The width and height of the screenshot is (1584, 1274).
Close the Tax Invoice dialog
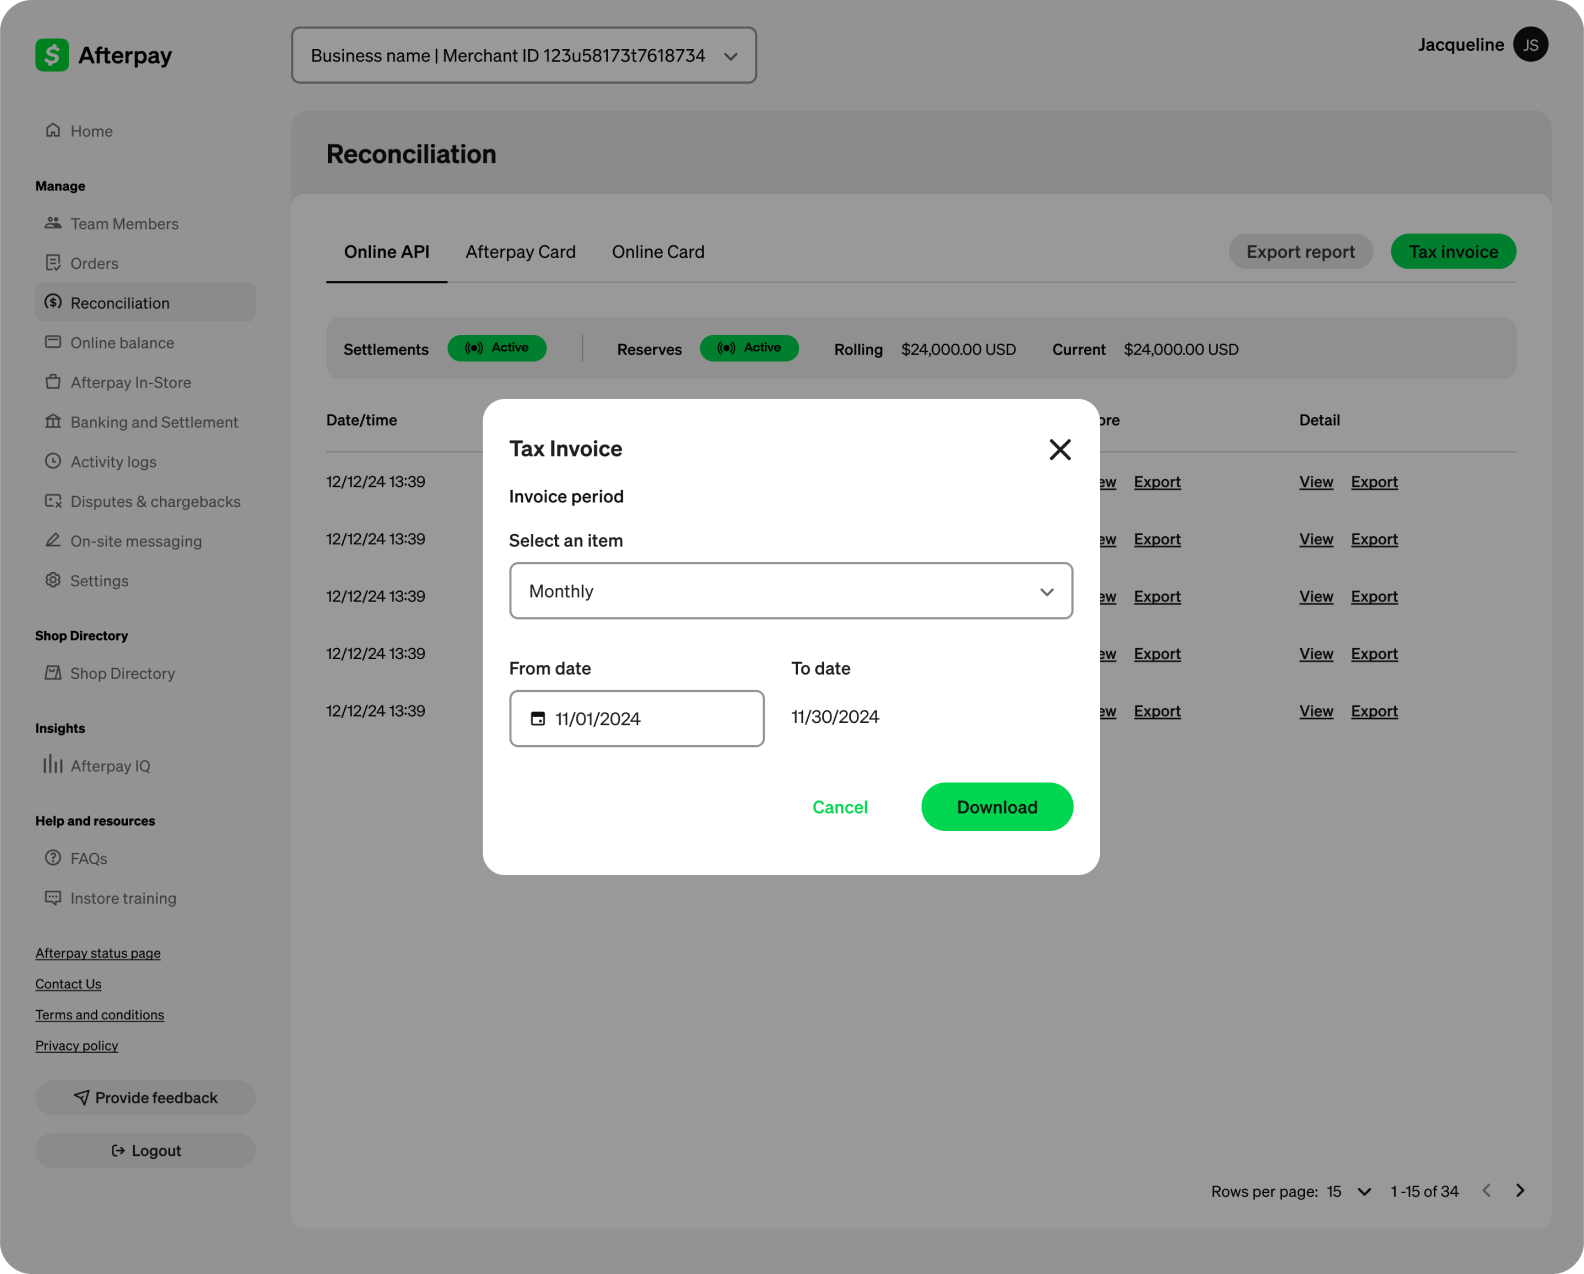1059,450
